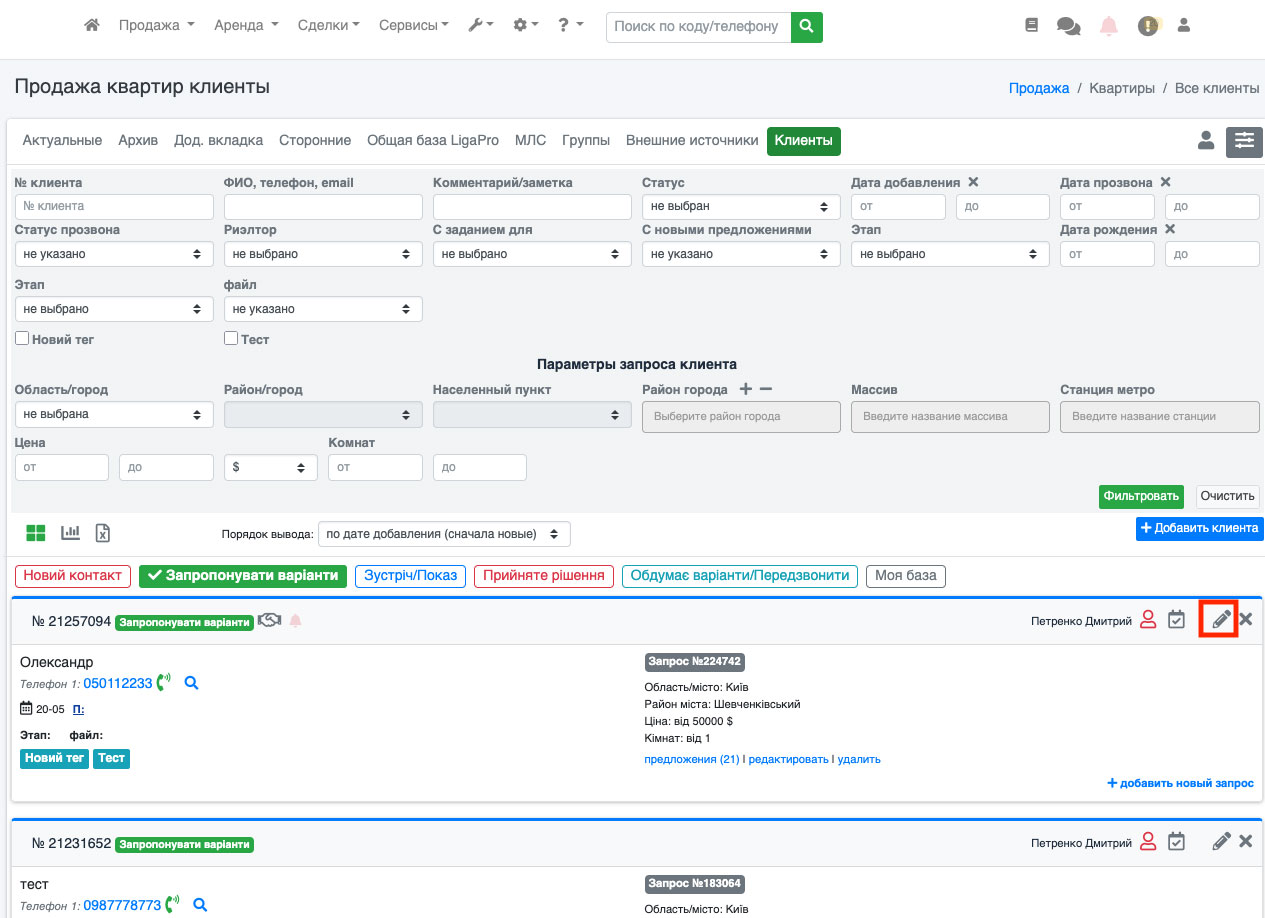Click the magnifier next to phone 050112233
The height and width of the screenshot is (918, 1265).
click(x=192, y=683)
